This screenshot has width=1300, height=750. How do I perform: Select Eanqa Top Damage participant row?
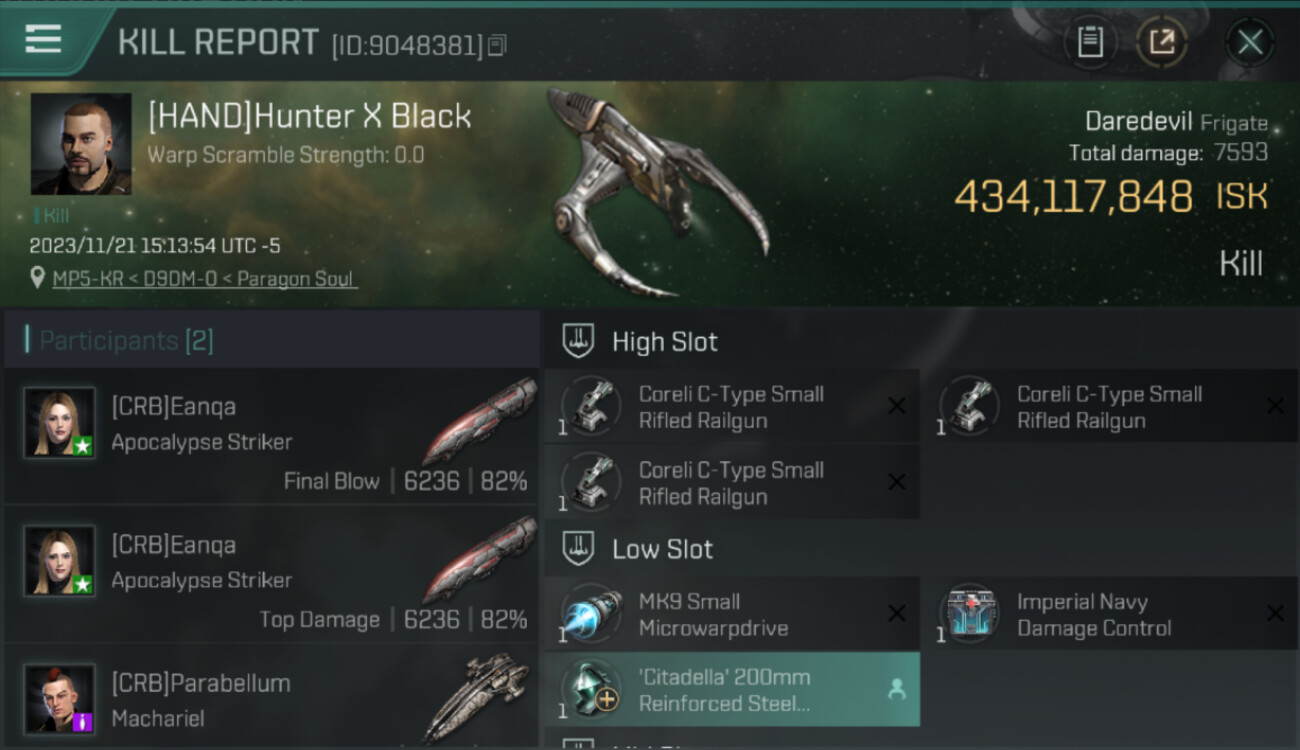(x=272, y=574)
